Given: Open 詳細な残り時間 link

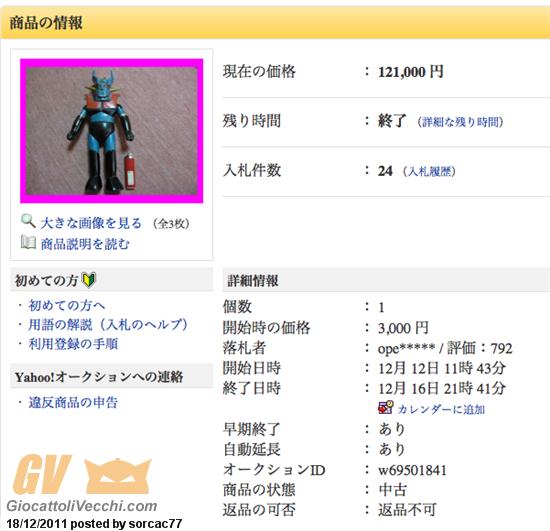Looking at the screenshot, I should coord(461,122).
